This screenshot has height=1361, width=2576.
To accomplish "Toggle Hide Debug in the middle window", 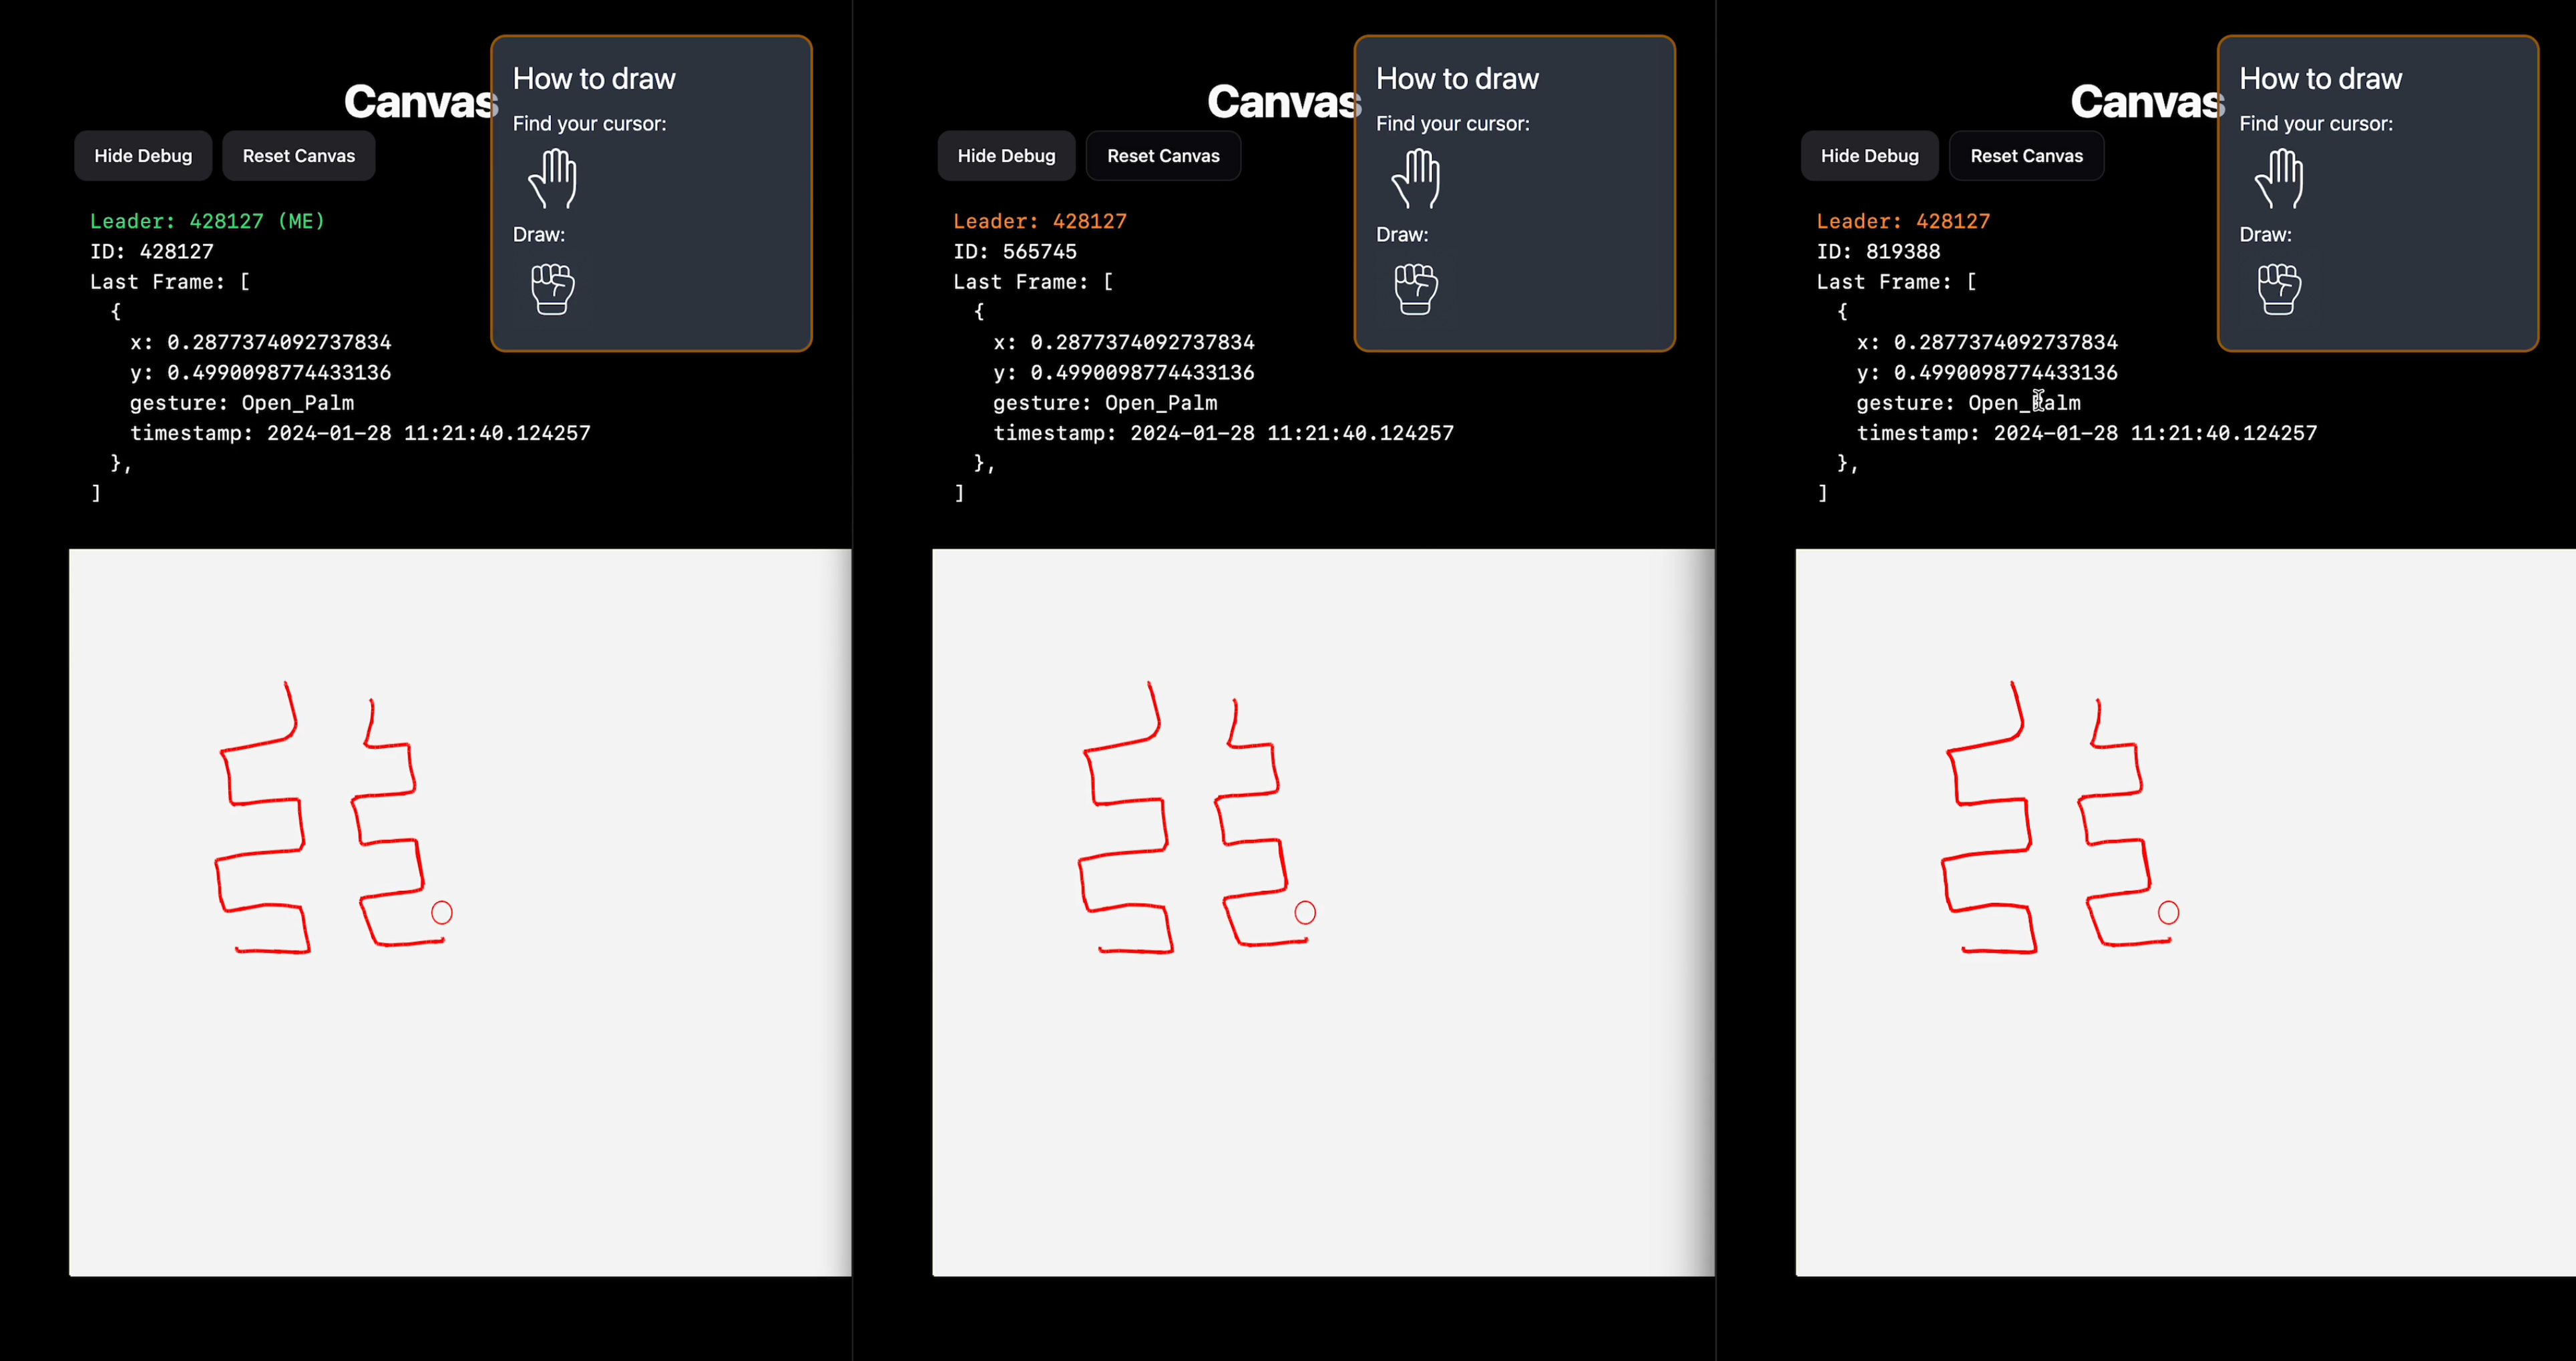I will (x=1006, y=156).
